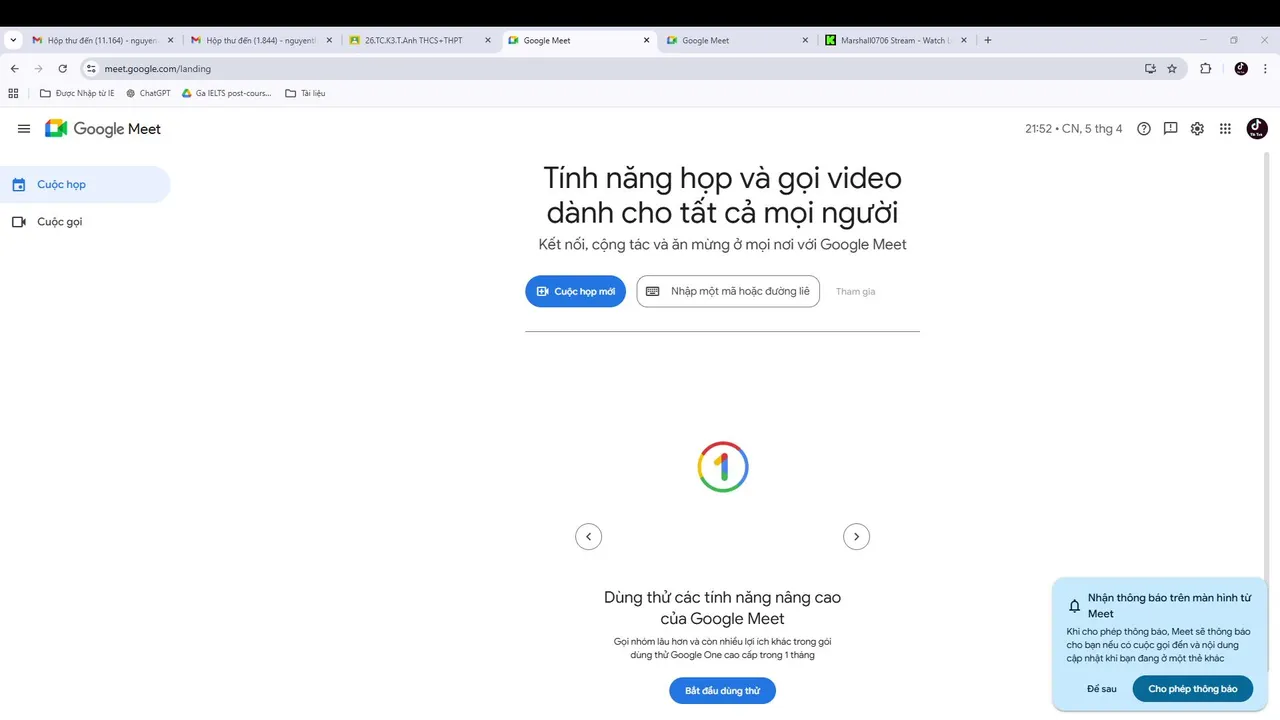Open the Help question-mark icon
The height and width of the screenshot is (720, 1280).
coord(1144,129)
